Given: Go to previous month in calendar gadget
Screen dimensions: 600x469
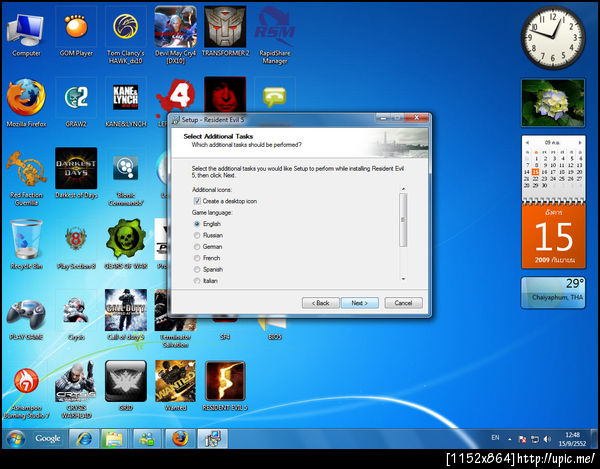Looking at the screenshot, I should point(527,143).
